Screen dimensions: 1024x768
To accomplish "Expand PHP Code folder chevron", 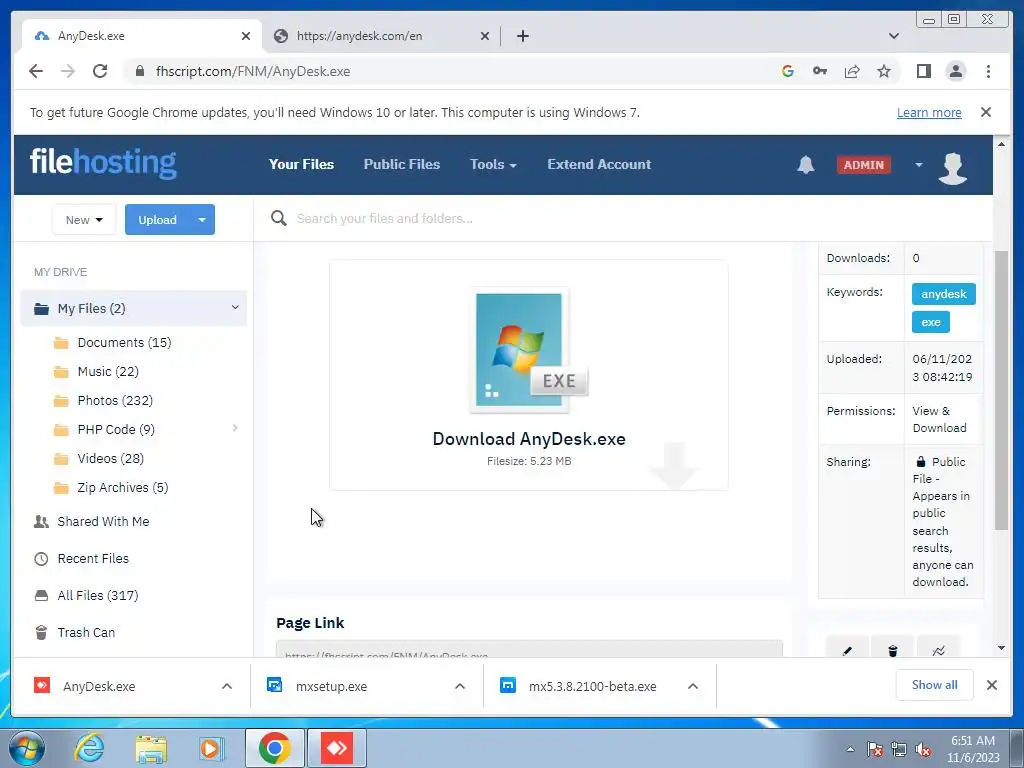I will tap(235, 428).
